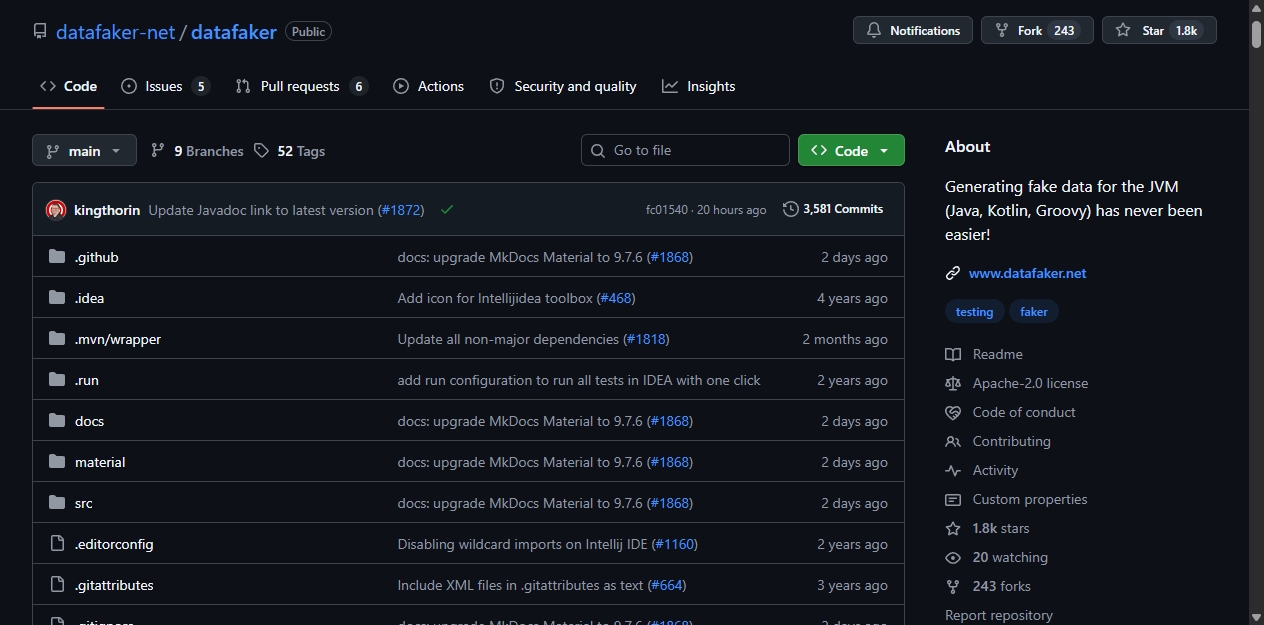
Task: Open the src folder
Action: [x=84, y=503]
